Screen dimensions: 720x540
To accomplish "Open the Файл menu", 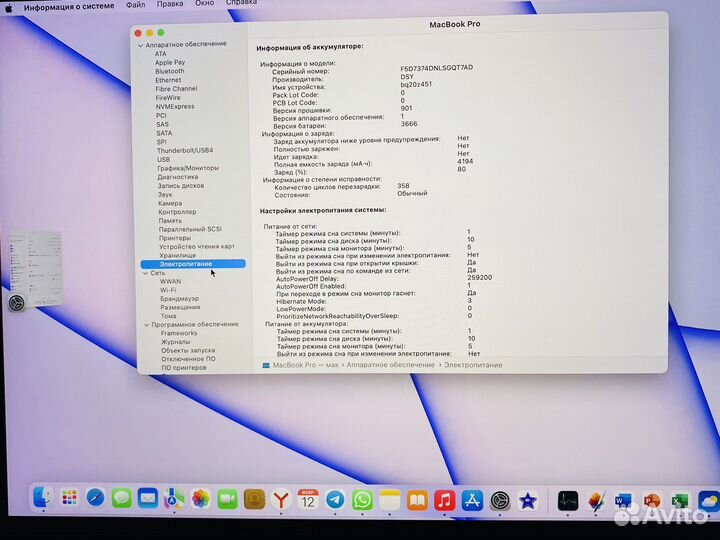I will 135,5.
